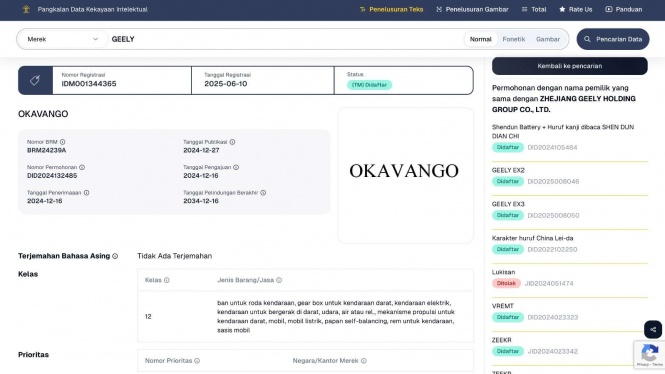Click ZHEJIANG GEELY HOLDING GROUP owner name
The image size is (665, 374).
pyautogui.click(x=564, y=104)
